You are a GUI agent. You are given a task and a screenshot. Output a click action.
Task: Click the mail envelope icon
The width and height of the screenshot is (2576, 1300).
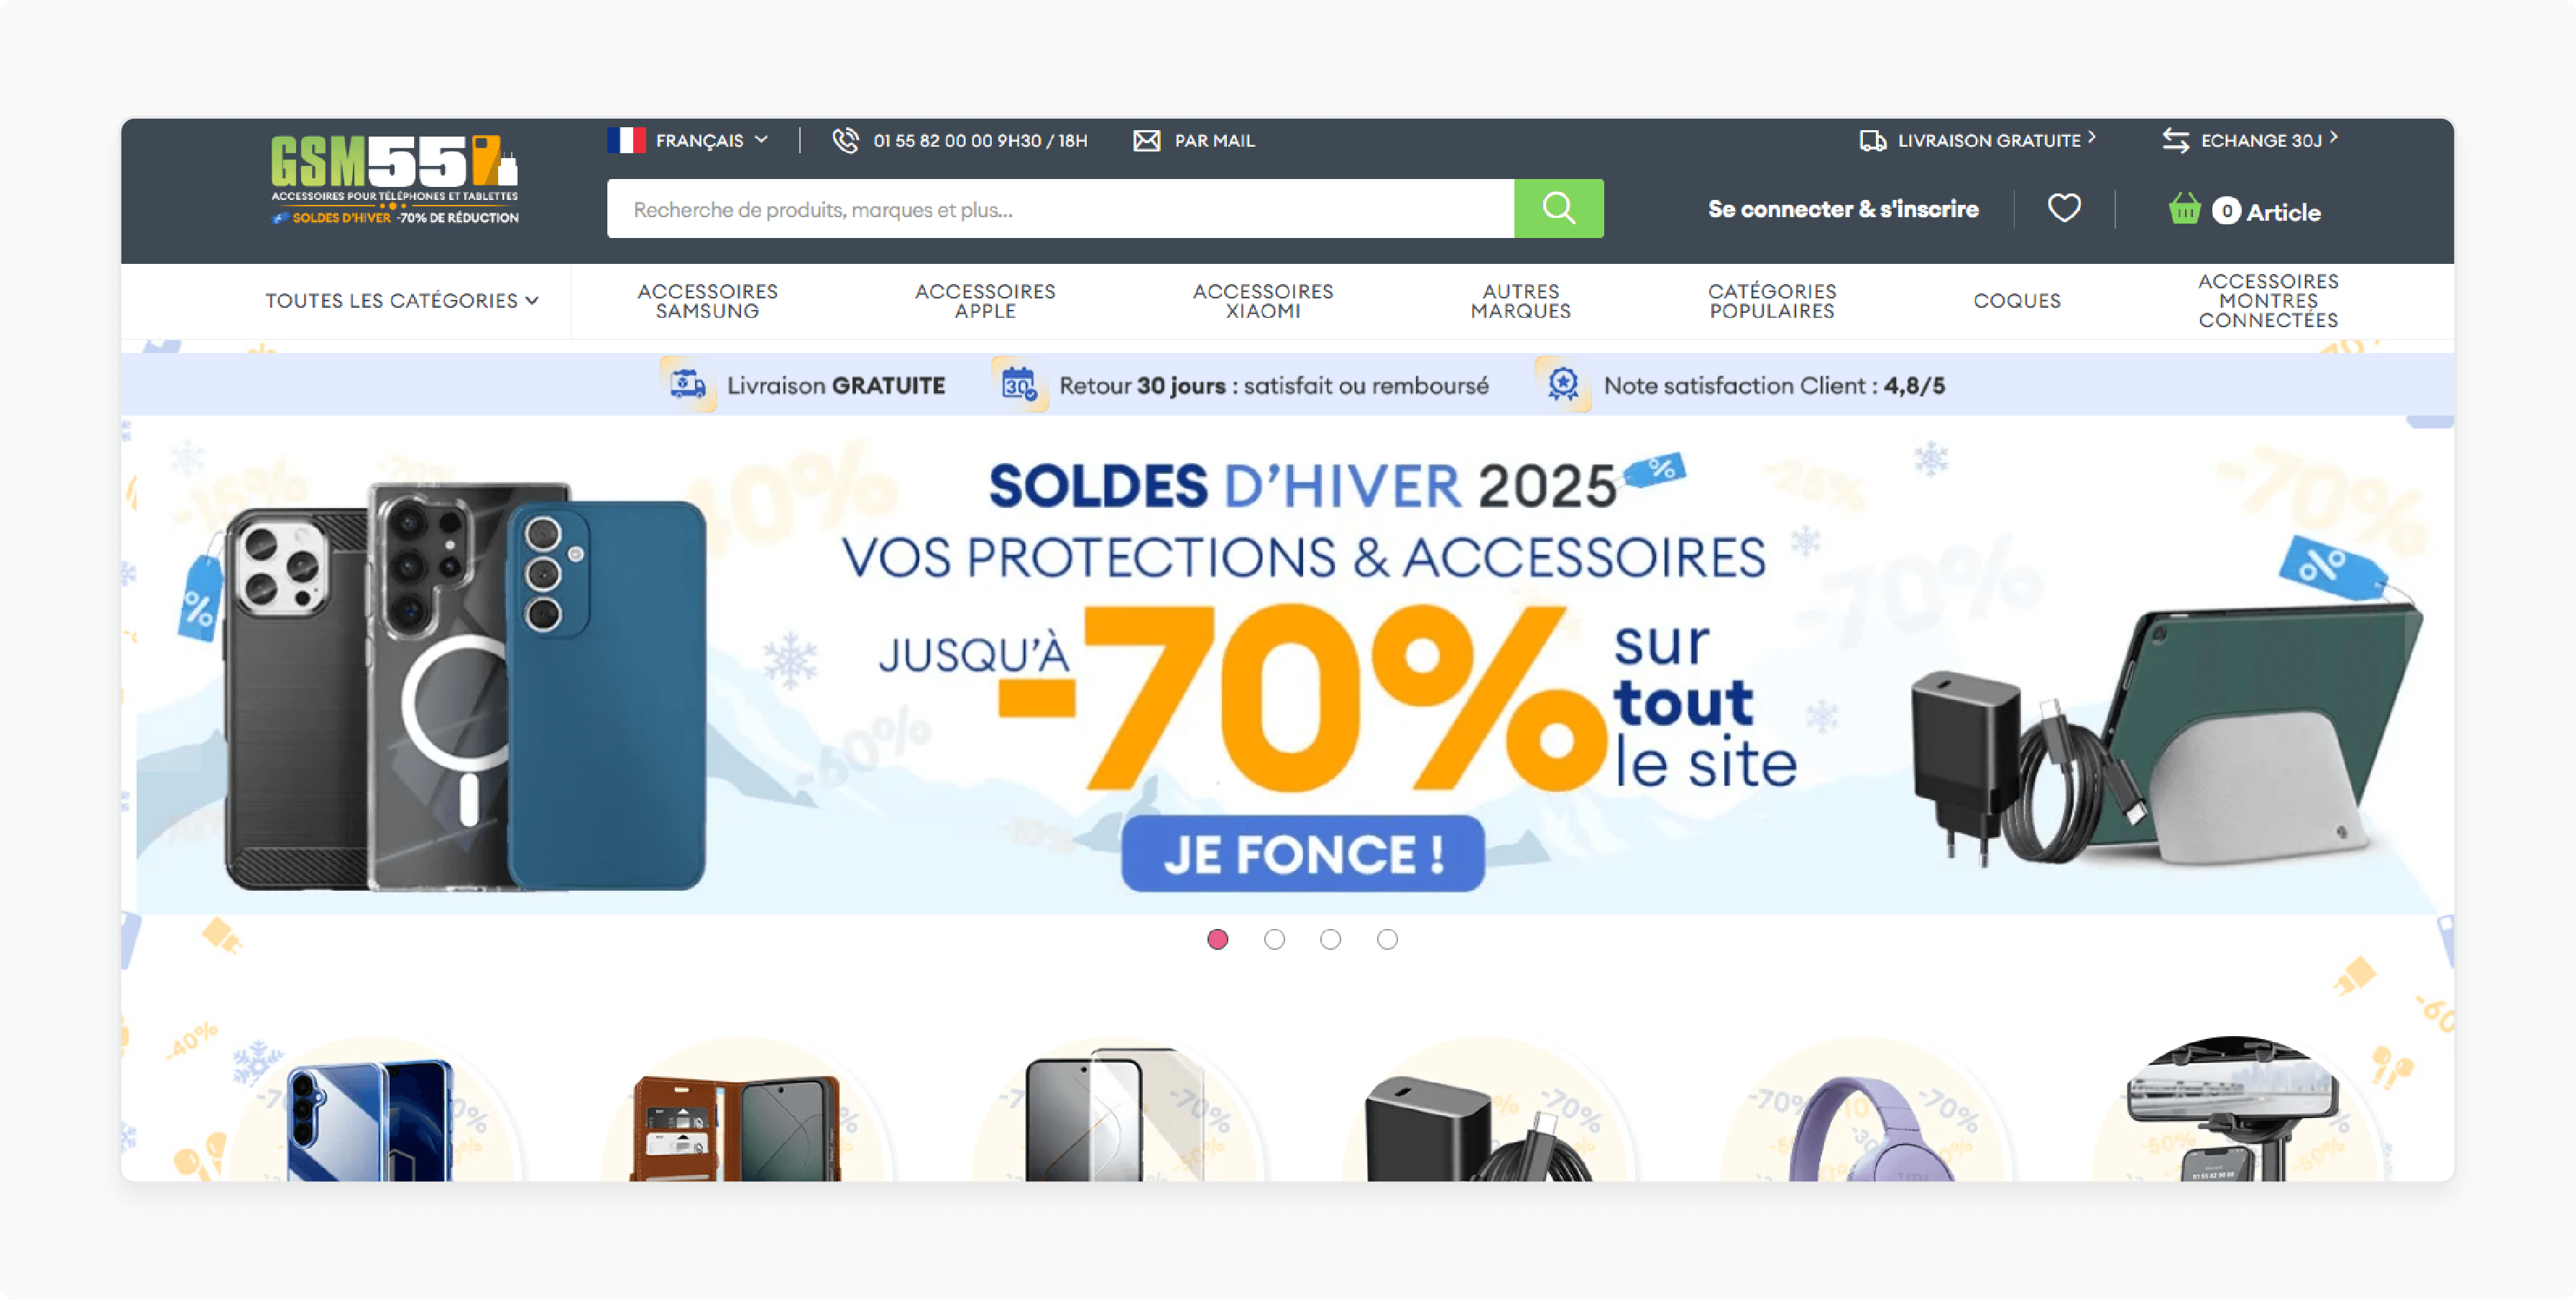coord(1146,139)
